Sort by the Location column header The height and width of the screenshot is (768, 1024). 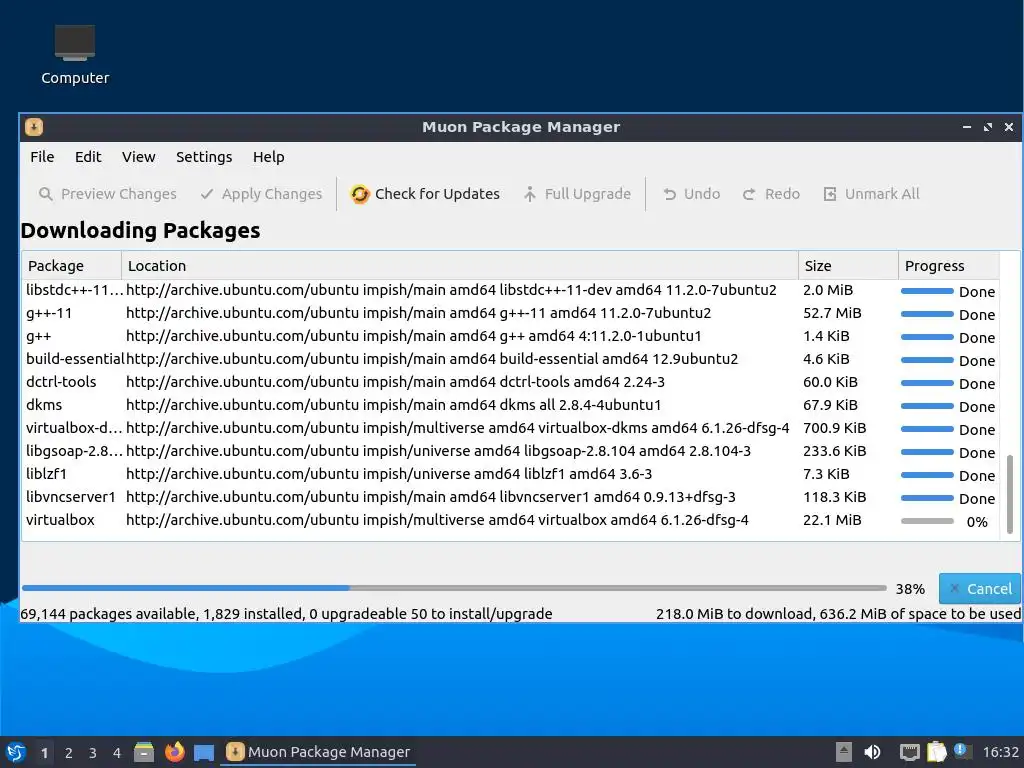pyautogui.click(x=460, y=266)
